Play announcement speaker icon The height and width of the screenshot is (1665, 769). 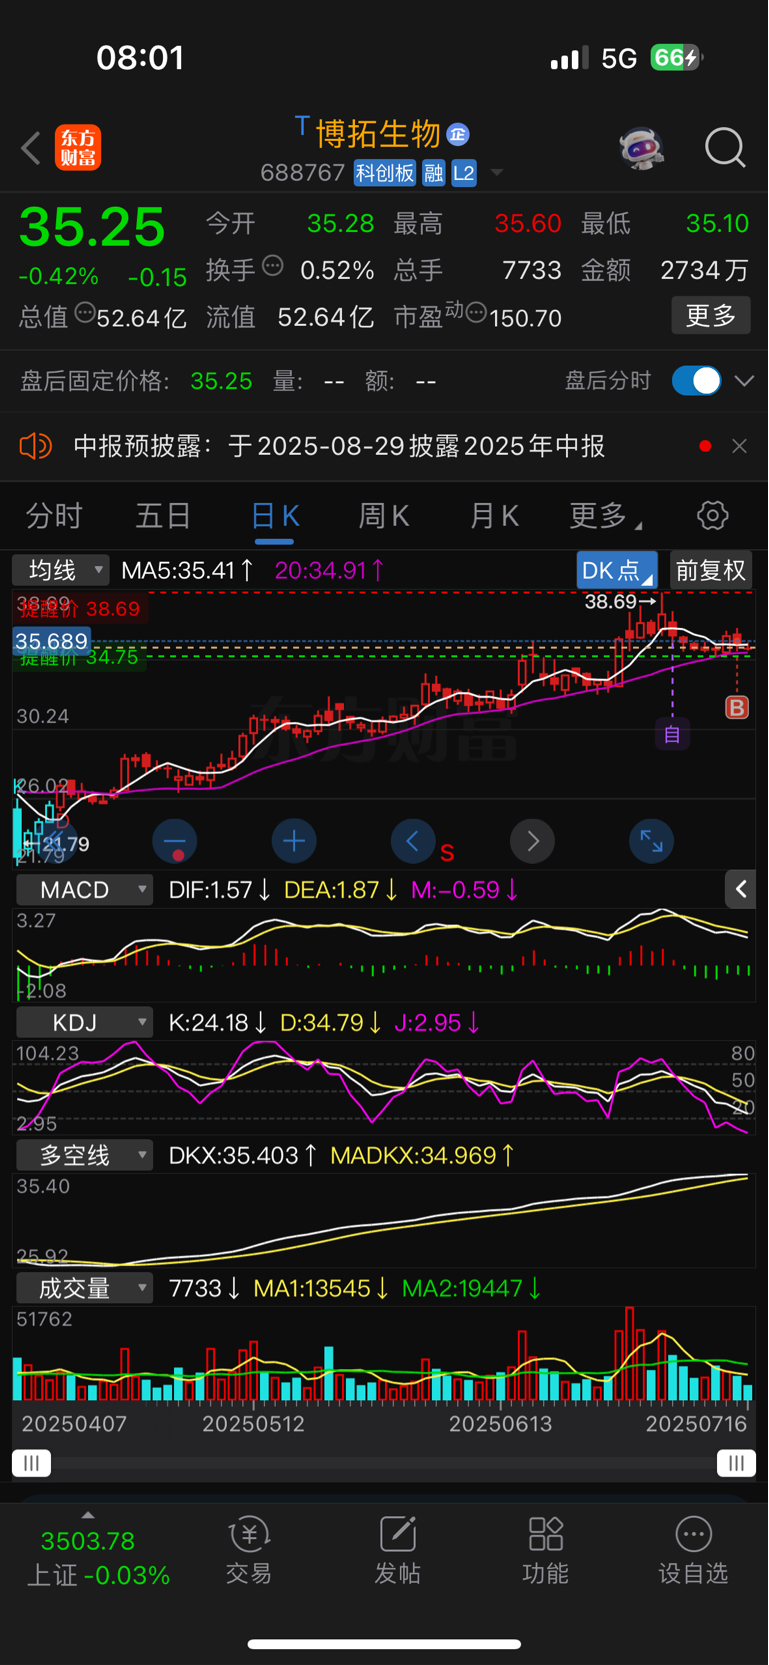(35, 446)
